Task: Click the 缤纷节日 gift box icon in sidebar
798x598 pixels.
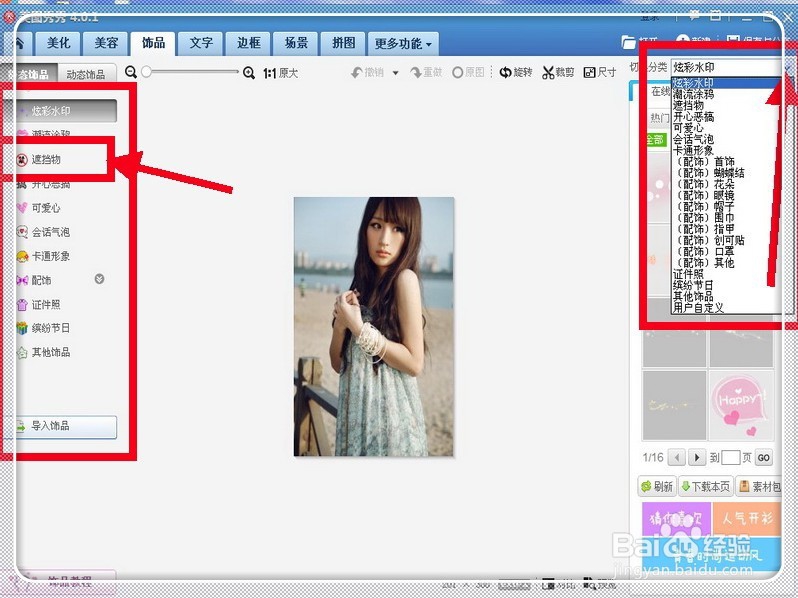Action: coord(22,328)
